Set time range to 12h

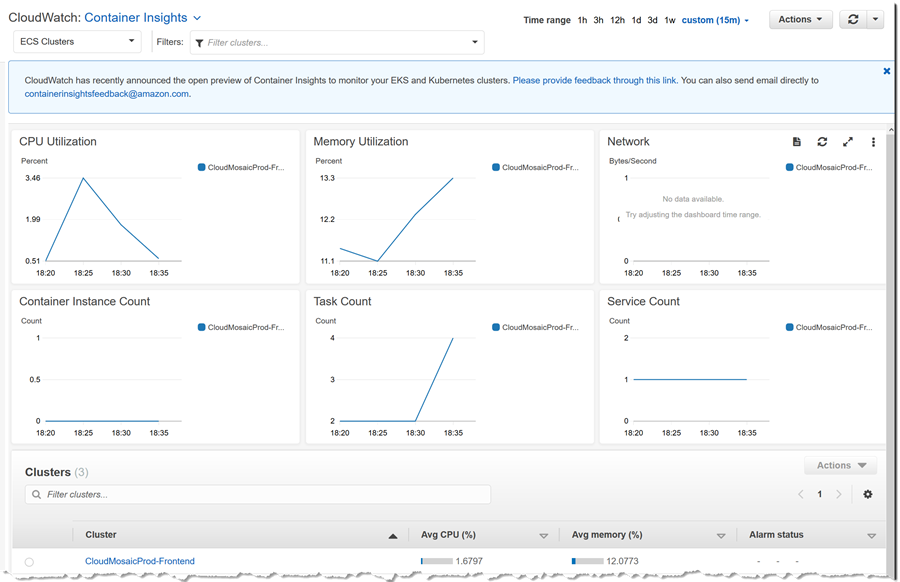click(x=618, y=20)
